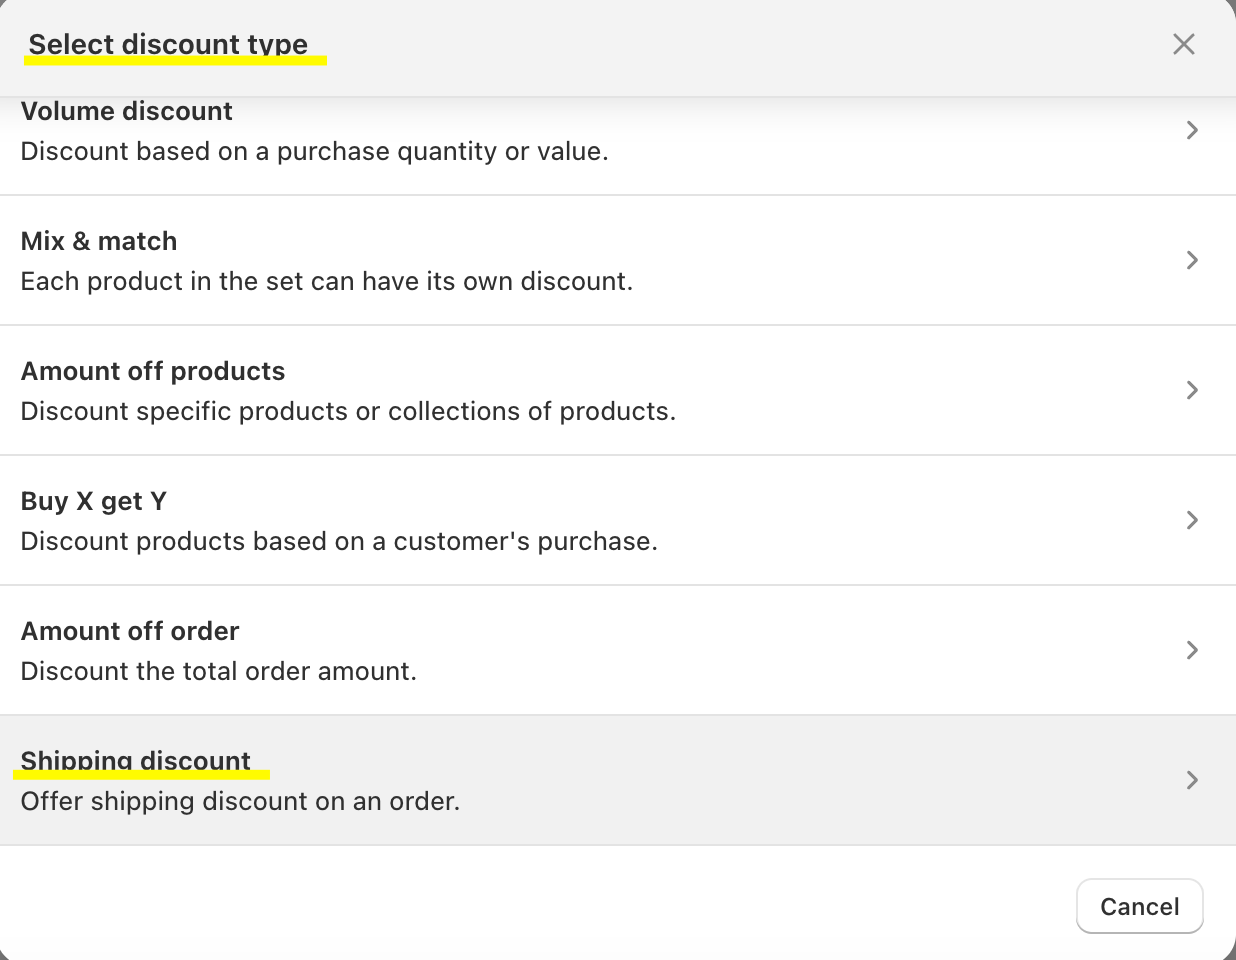Image resolution: width=1236 pixels, height=960 pixels.
Task: Click the Buy X get Y chevron arrow
Action: 1192,520
